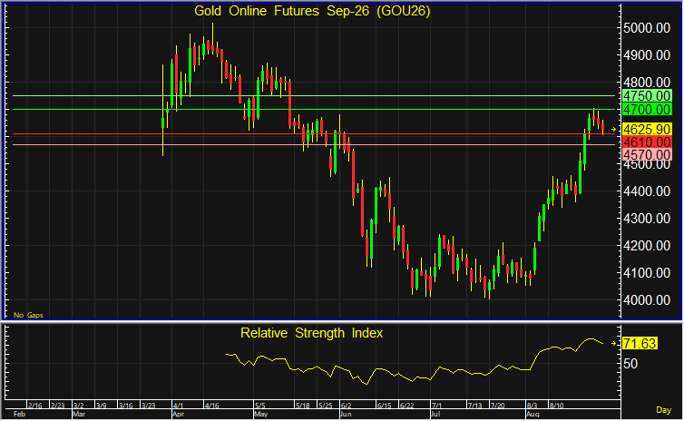Click the Aug month marker on timeline
This screenshot has width=684, height=421.
click(x=532, y=414)
